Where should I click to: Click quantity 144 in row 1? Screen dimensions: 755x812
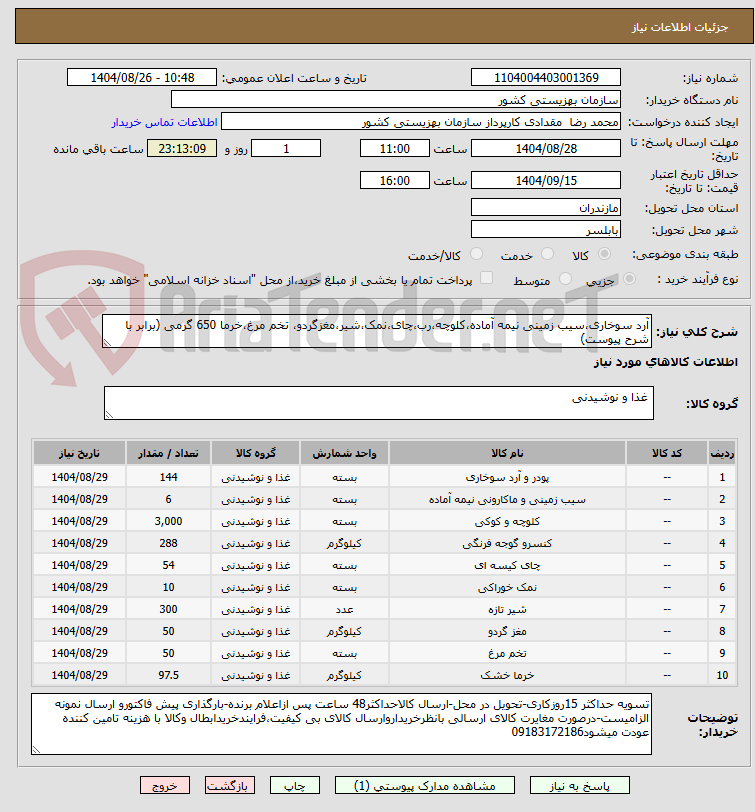pos(168,477)
